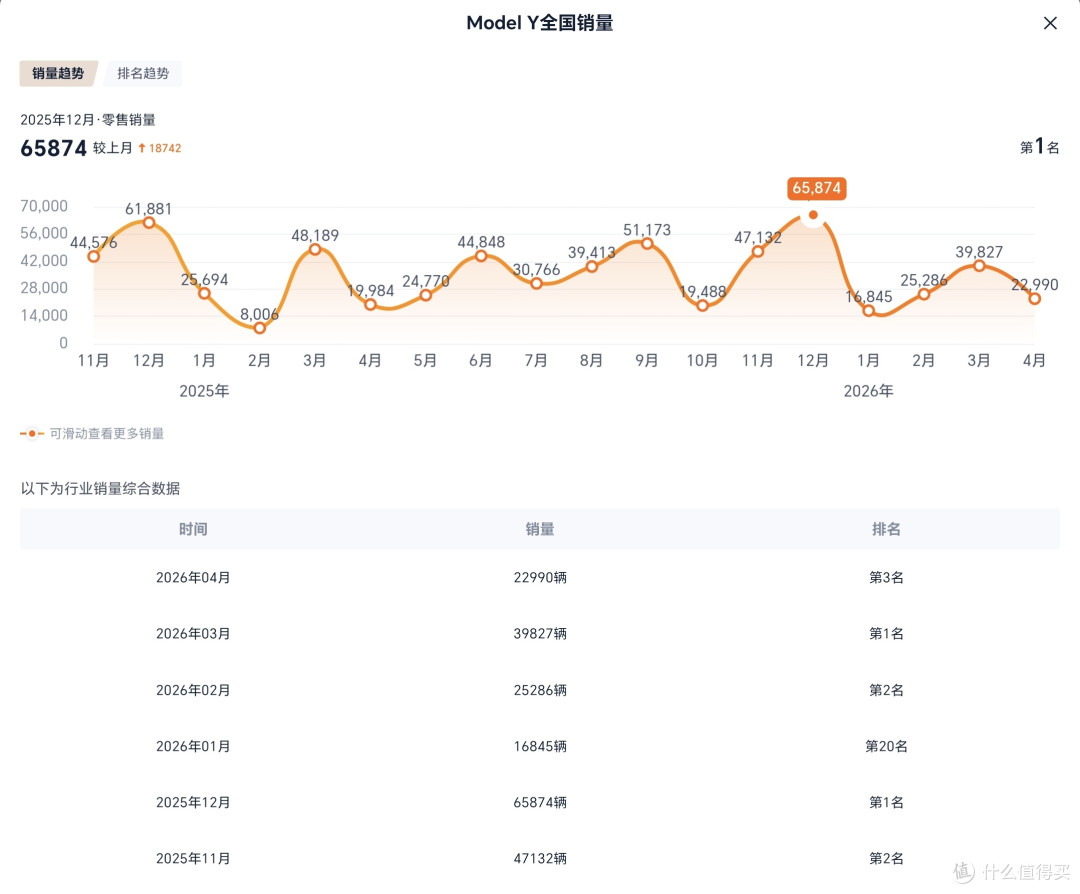The height and width of the screenshot is (894, 1080).
Task: Click the 44,576 November data point
Action: 94,256
